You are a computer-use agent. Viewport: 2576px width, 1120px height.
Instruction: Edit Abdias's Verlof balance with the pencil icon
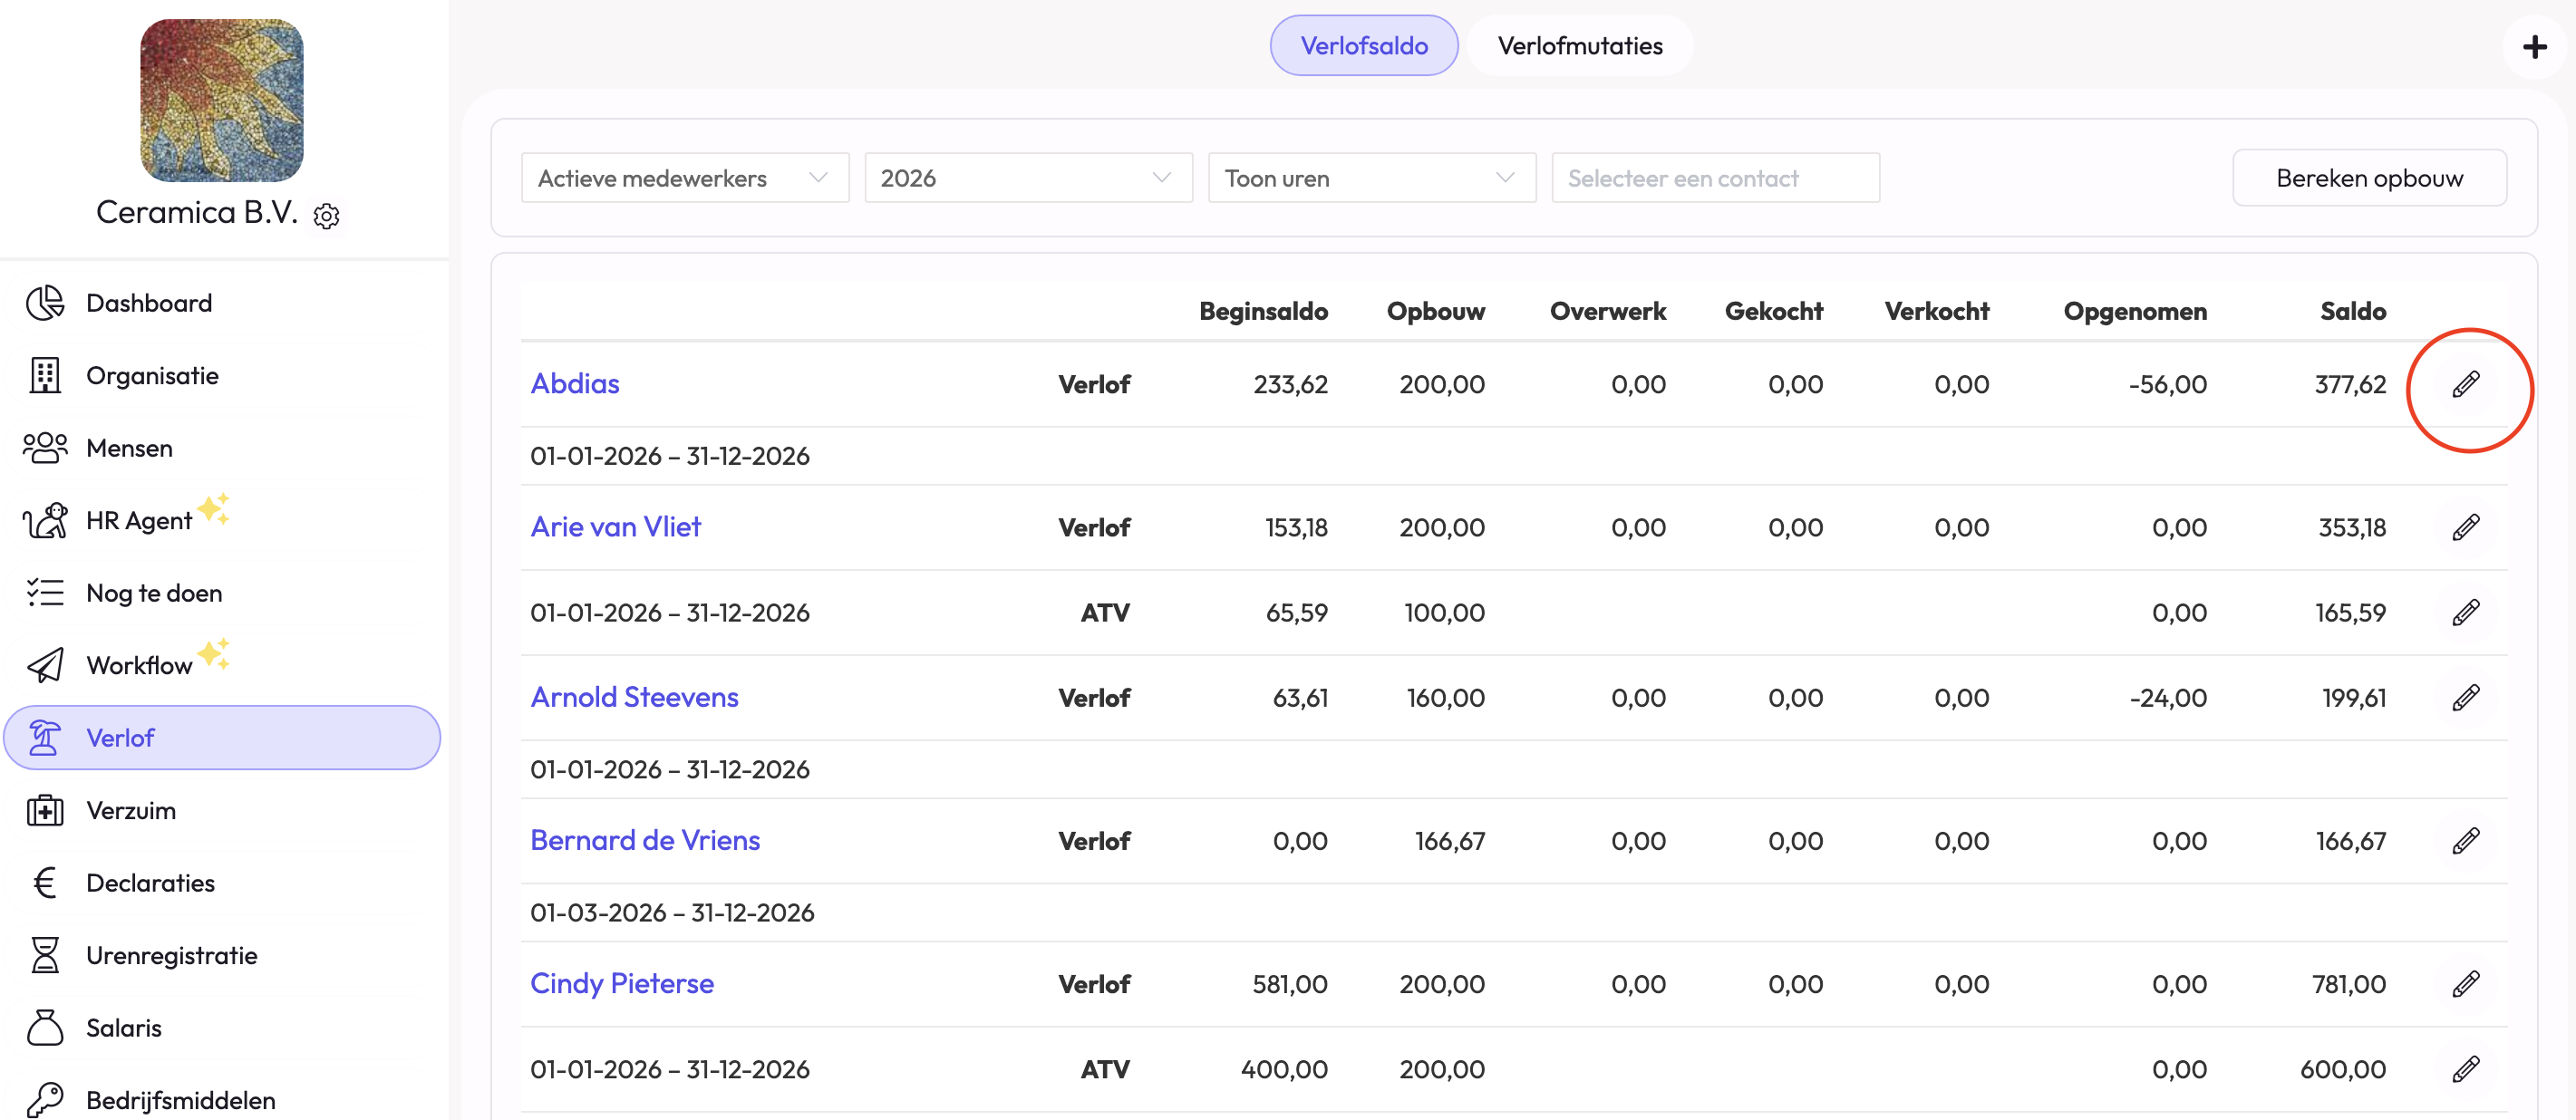click(x=2465, y=384)
